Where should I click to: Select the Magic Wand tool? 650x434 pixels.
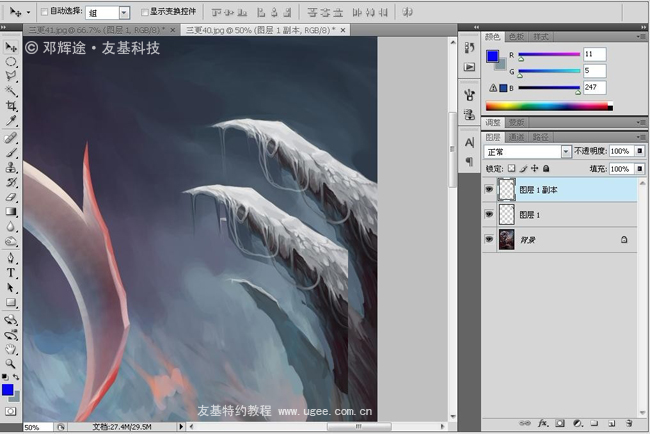click(11, 90)
